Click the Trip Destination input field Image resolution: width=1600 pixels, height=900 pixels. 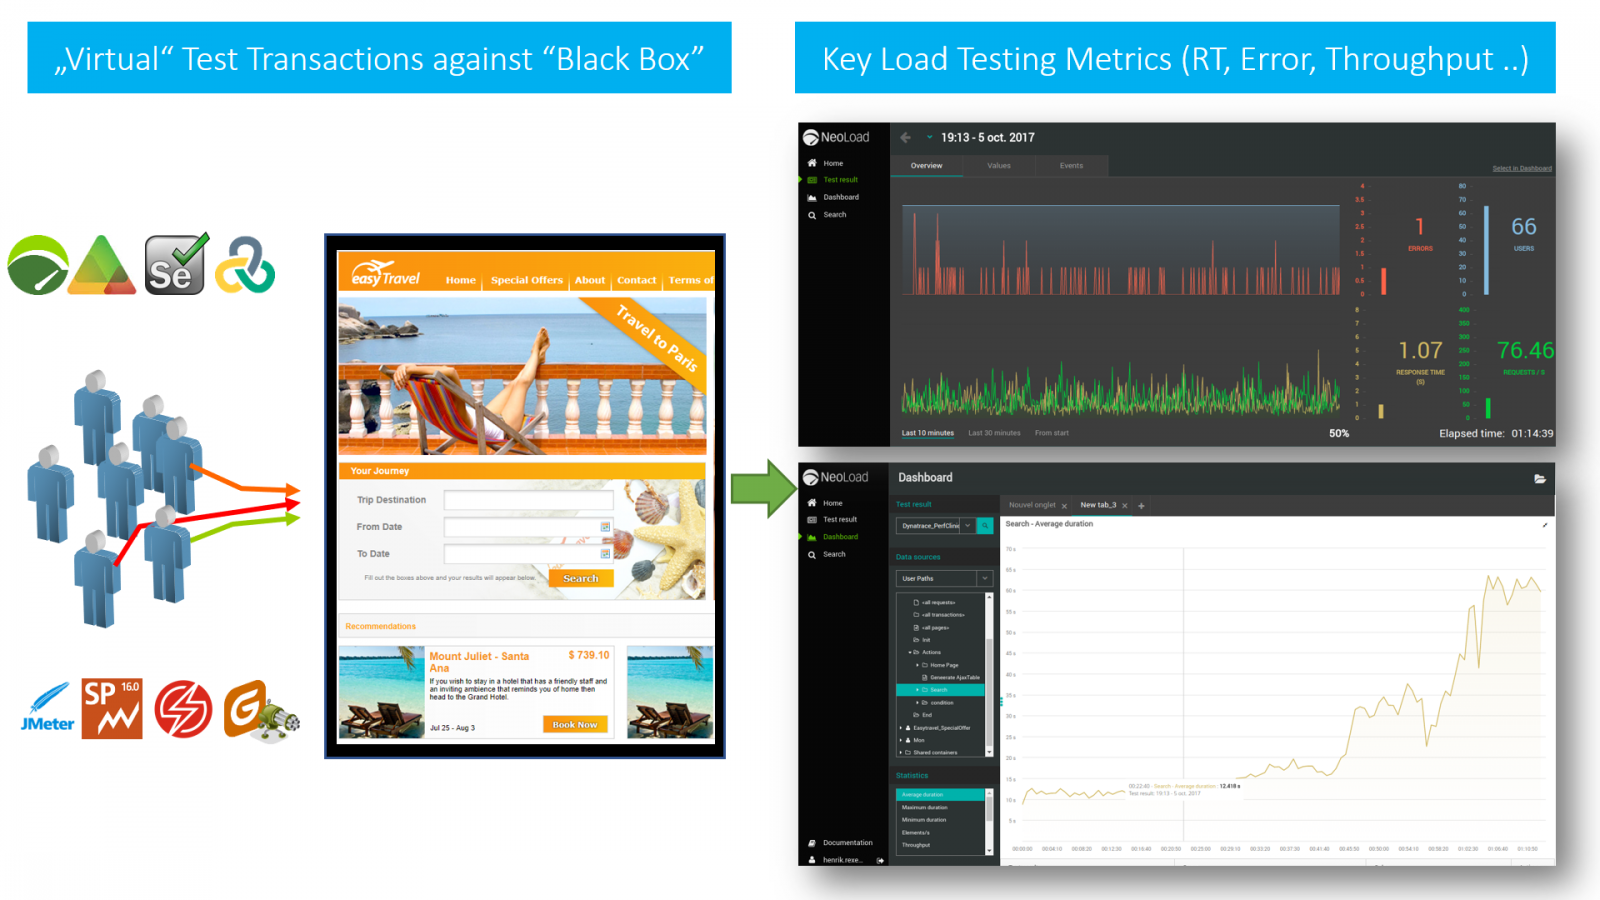tap(528, 499)
